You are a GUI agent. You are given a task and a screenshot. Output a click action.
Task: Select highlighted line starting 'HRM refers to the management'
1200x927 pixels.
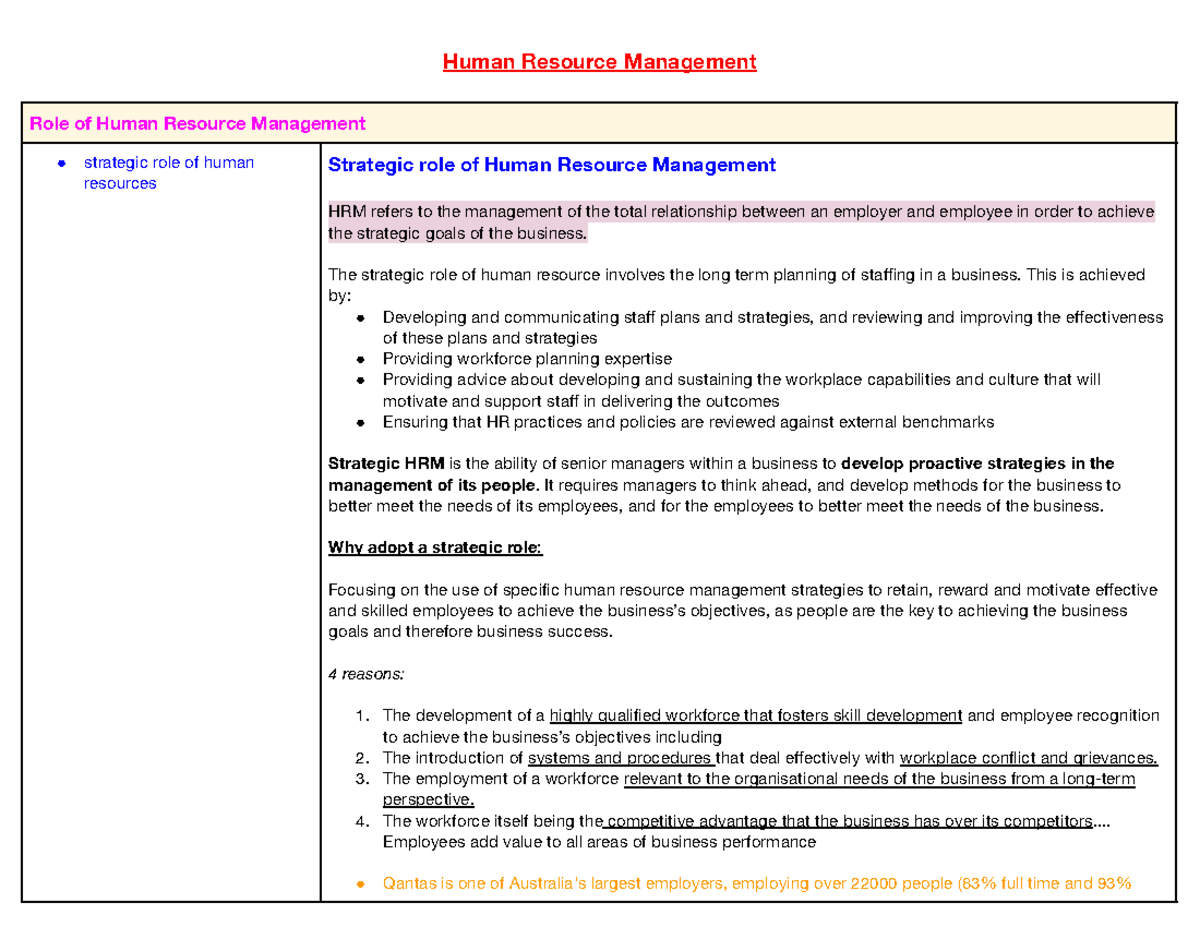coord(741,212)
